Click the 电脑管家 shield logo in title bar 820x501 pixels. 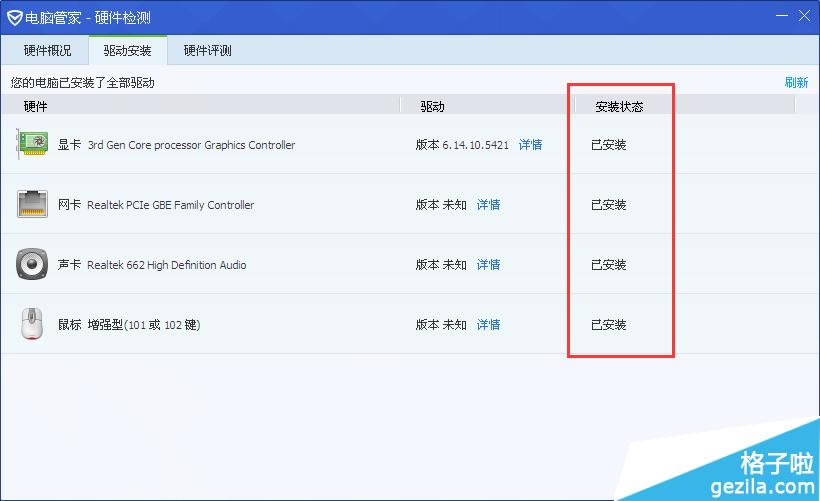point(14,18)
